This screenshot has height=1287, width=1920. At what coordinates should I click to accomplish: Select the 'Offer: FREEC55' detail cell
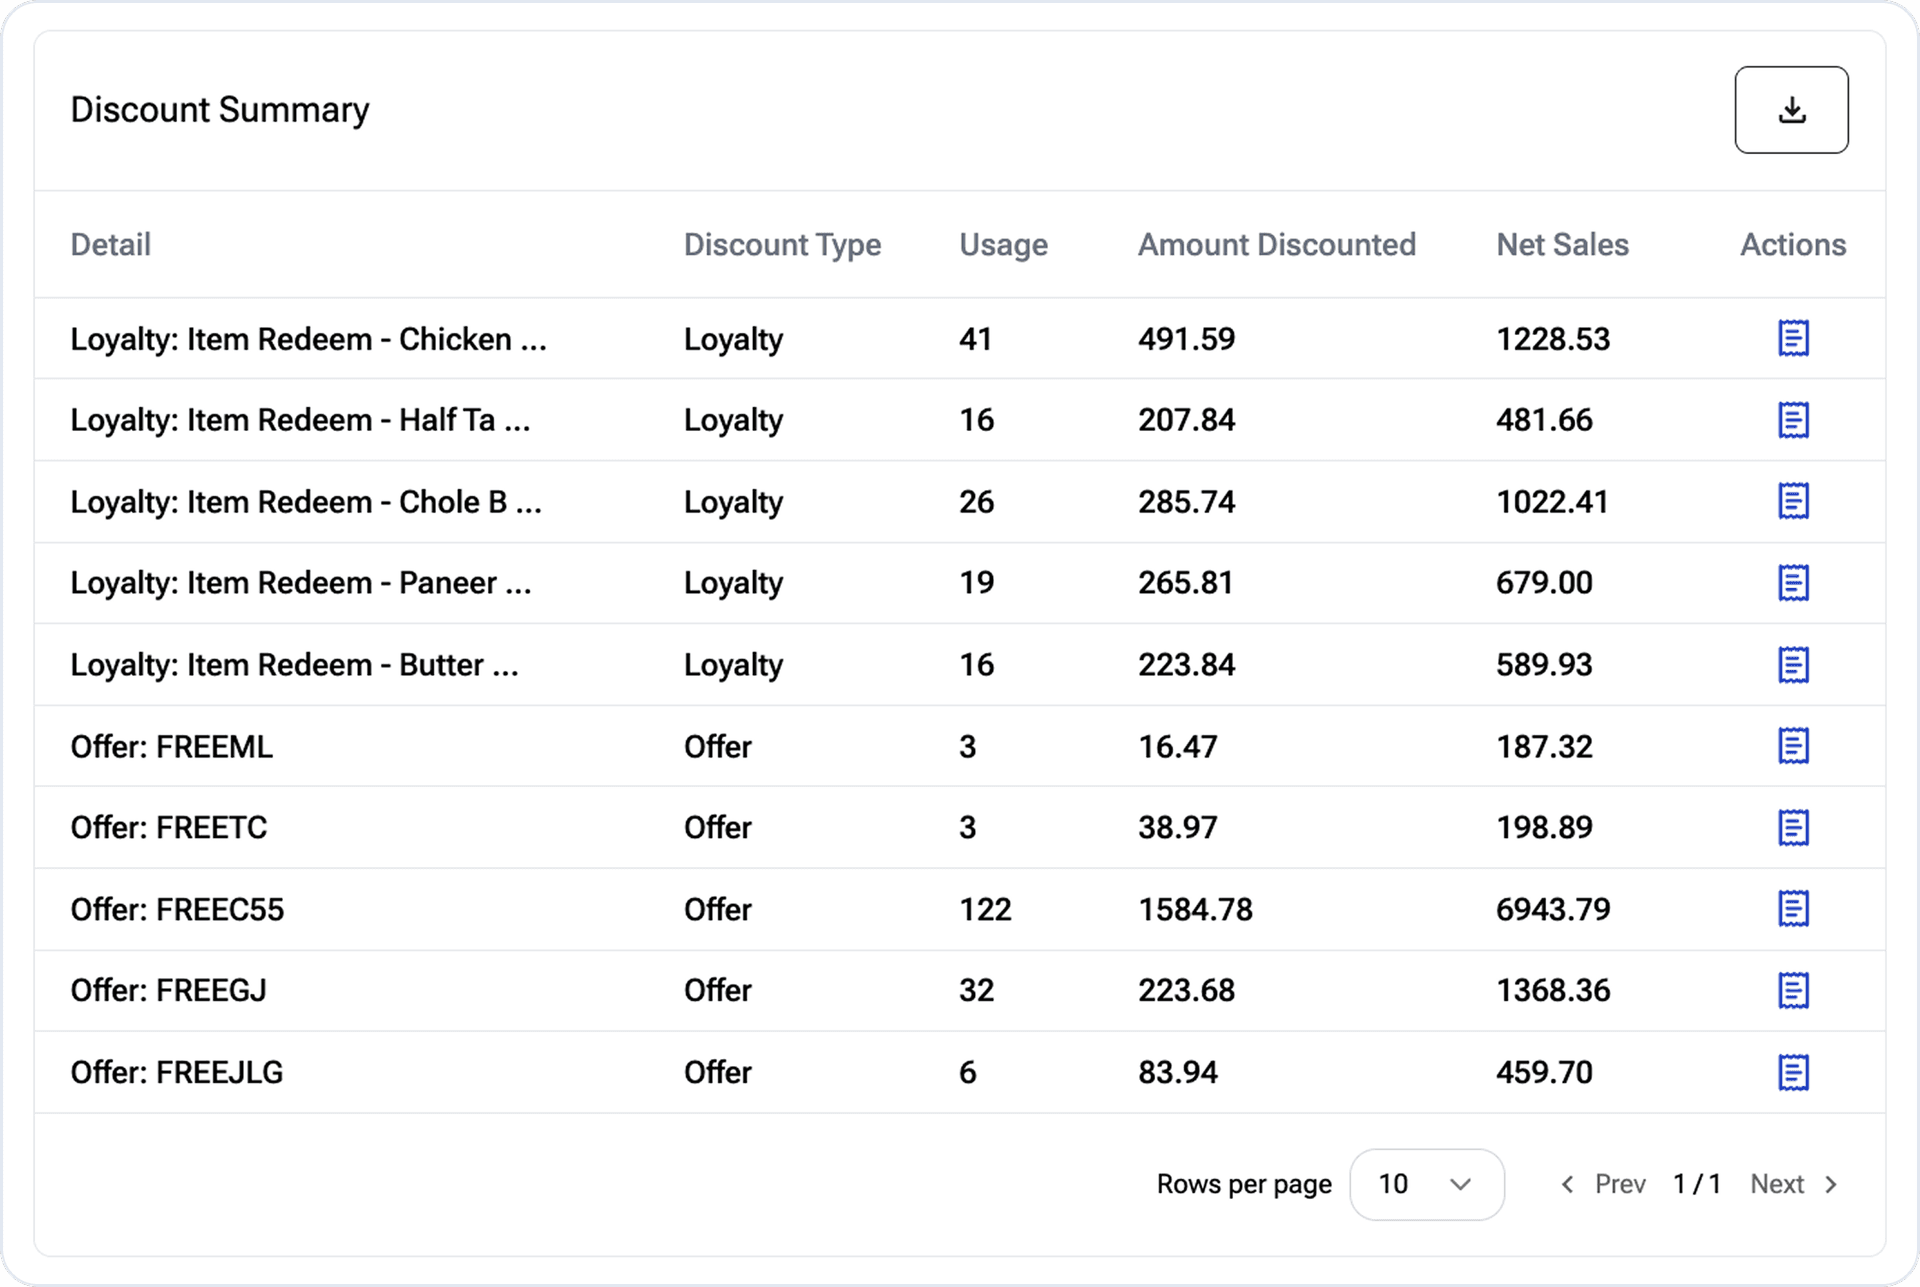[177, 910]
